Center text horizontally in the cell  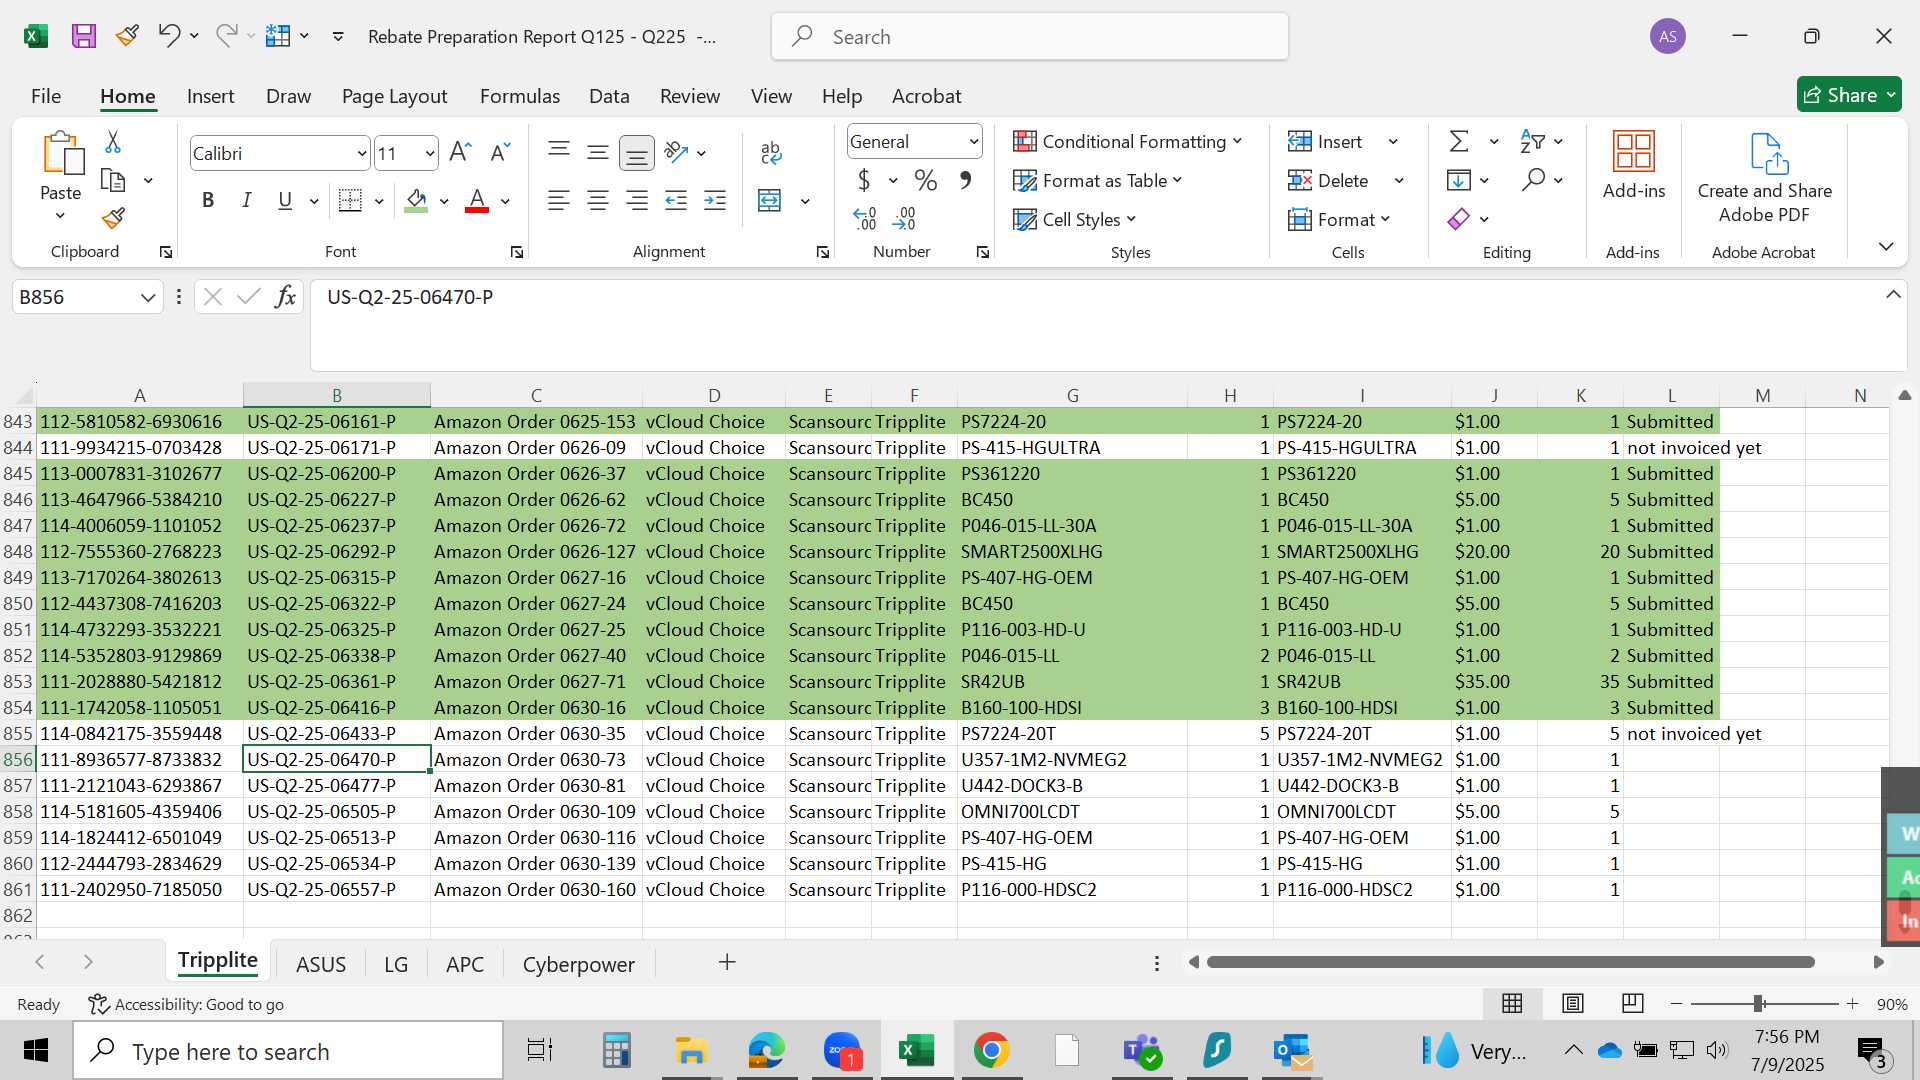pos(598,201)
